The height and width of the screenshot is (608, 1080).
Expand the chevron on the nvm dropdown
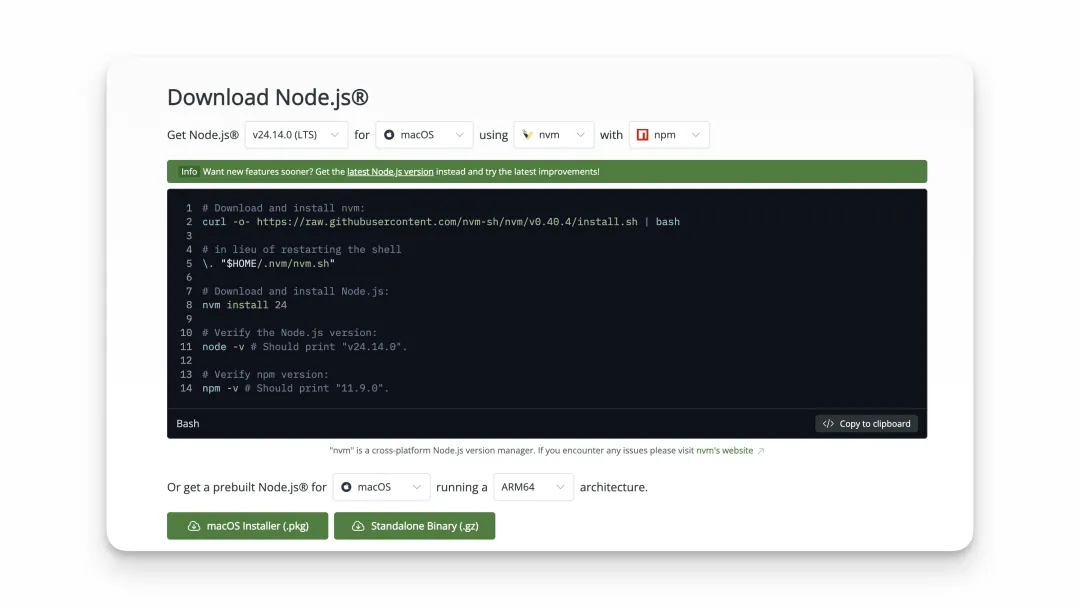point(578,135)
